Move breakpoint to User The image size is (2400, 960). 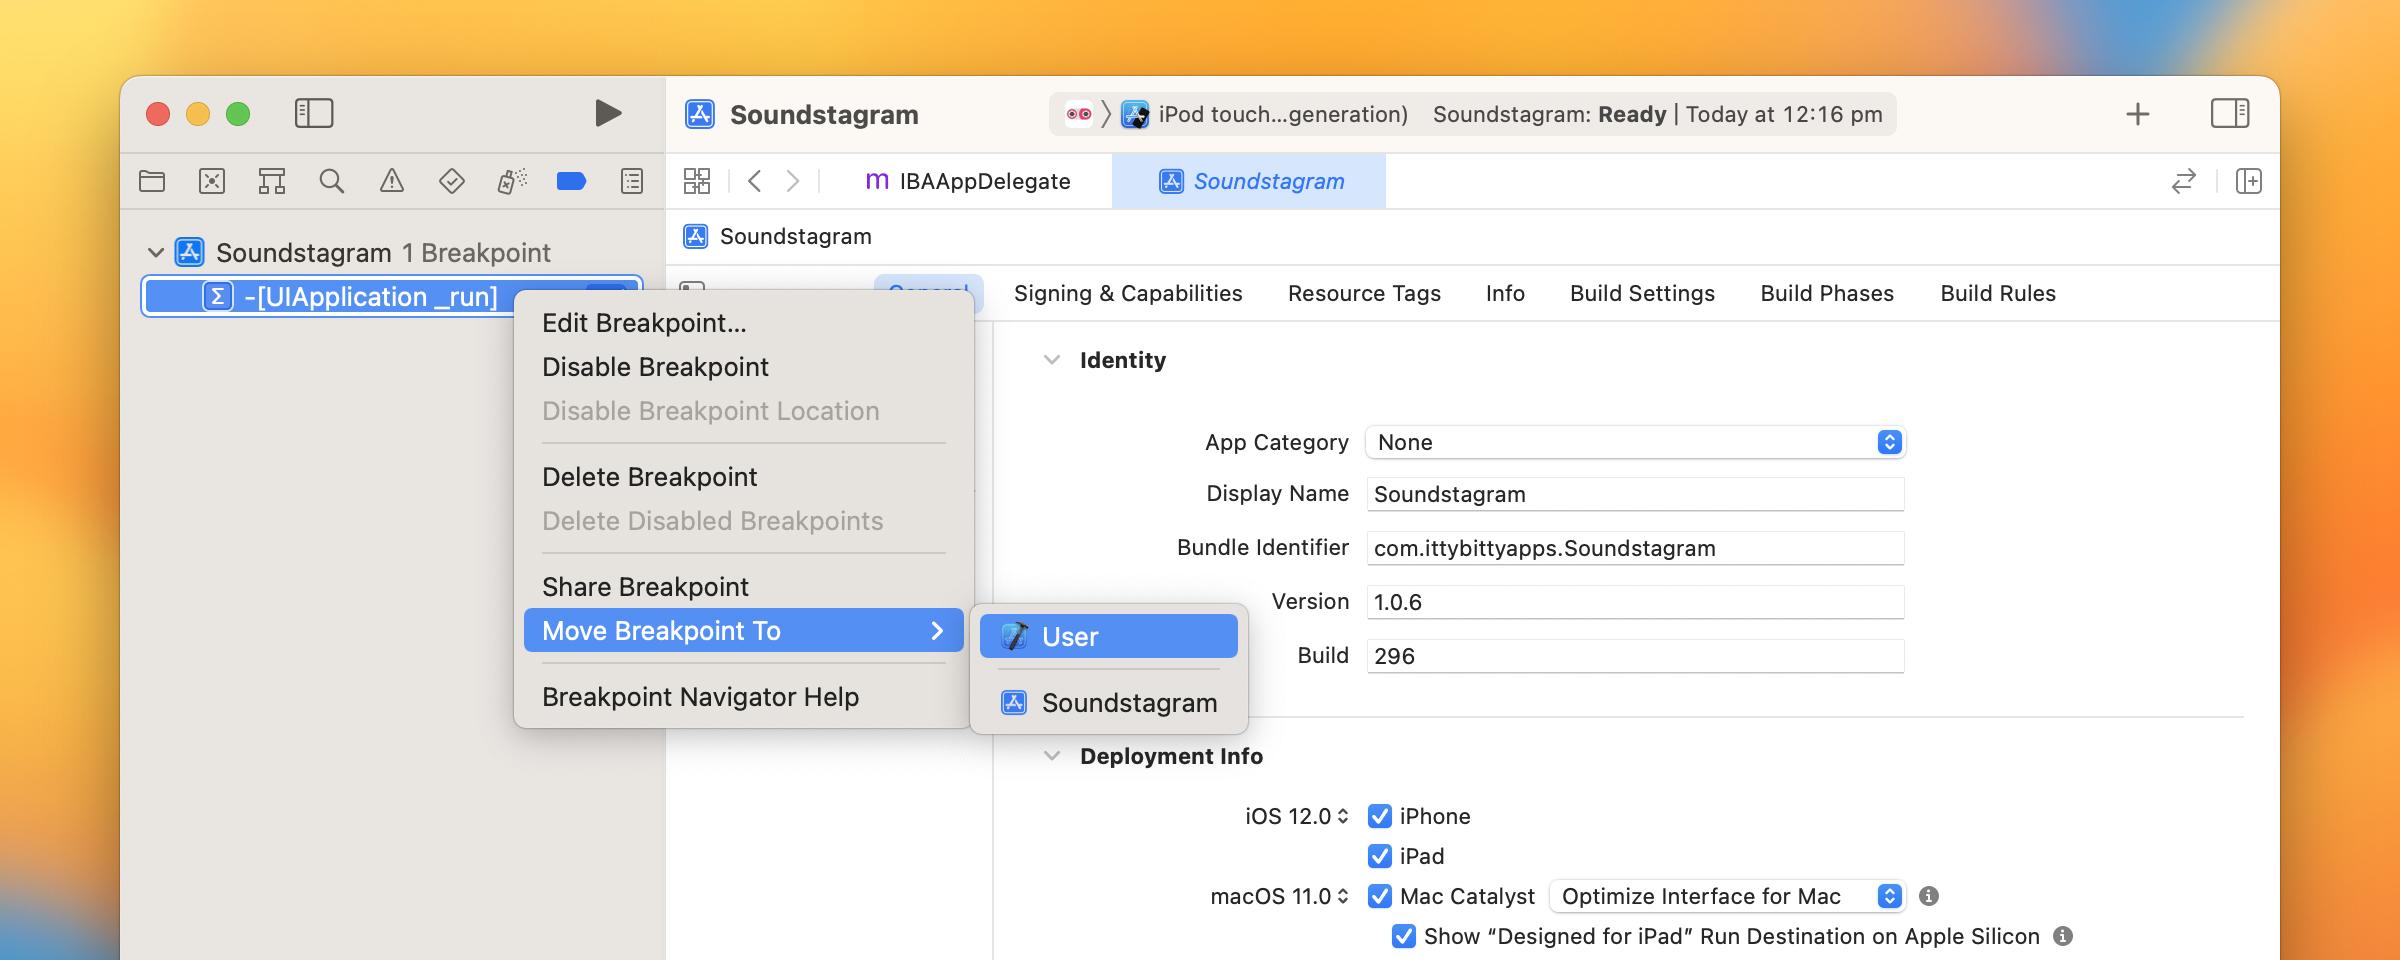coord(1109,636)
